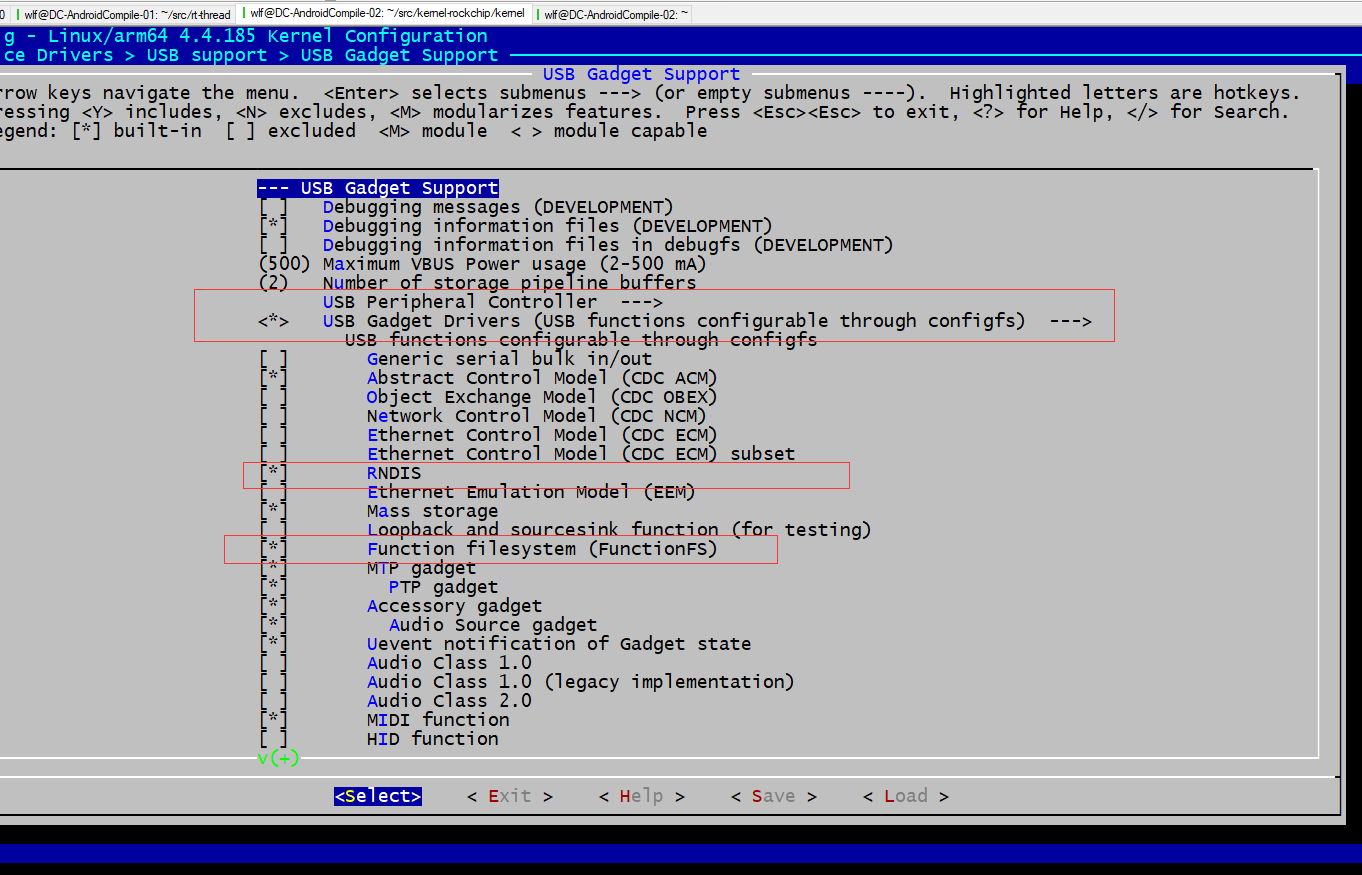Select the kernel-rockchip/kernel terminal tab
The height and width of the screenshot is (875, 1362).
point(384,14)
